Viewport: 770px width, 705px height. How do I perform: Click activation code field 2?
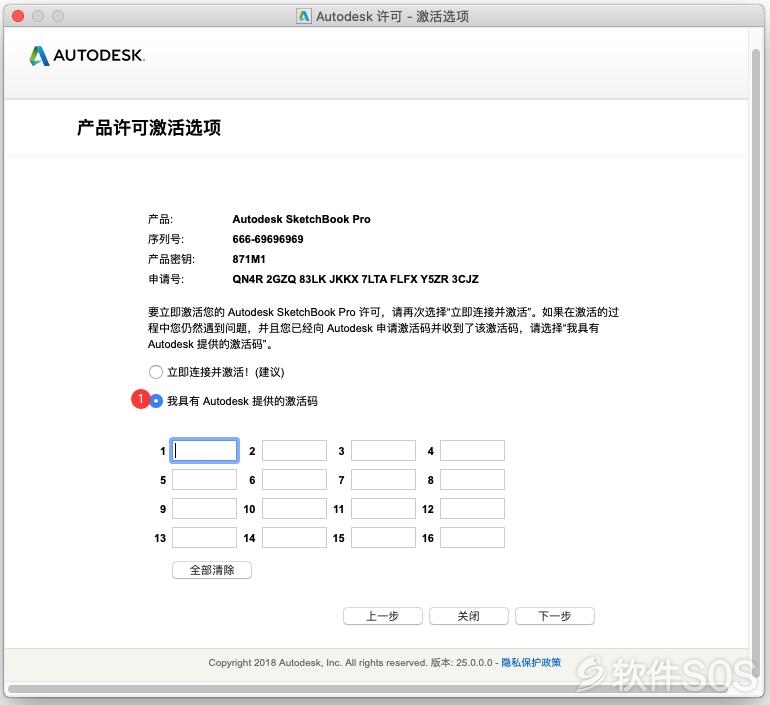(x=294, y=450)
